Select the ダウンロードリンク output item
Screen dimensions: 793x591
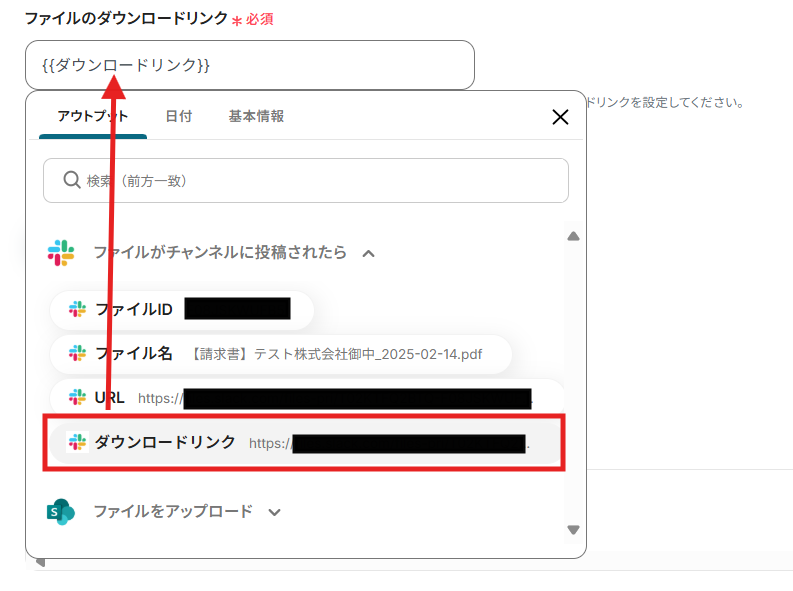point(305,443)
